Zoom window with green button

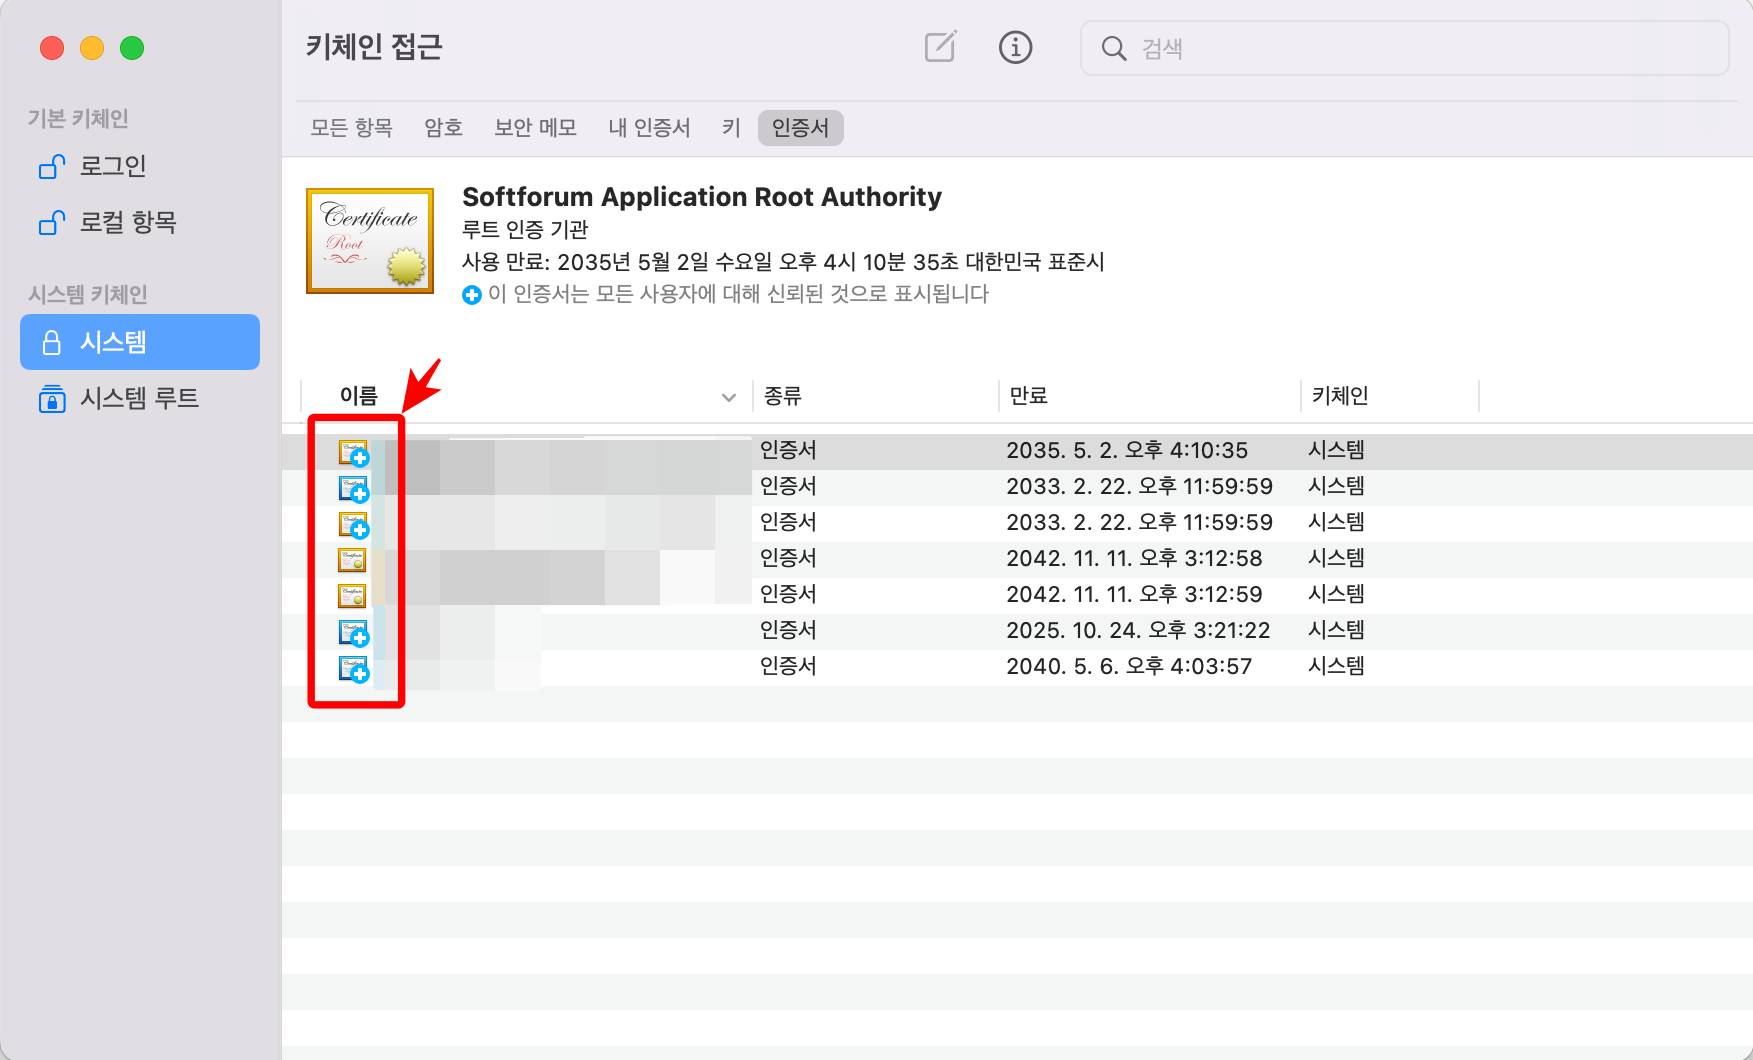click(132, 48)
